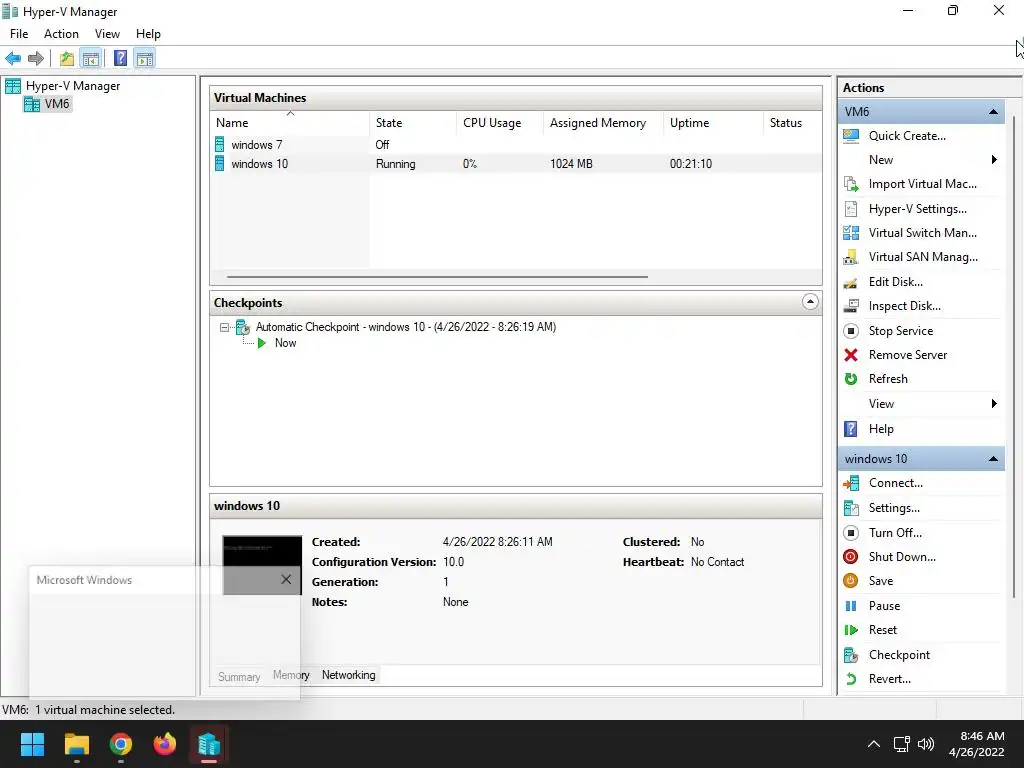This screenshot has width=1024, height=768.
Task: Close the Microsoft Windows notification popup
Action: tap(286, 579)
